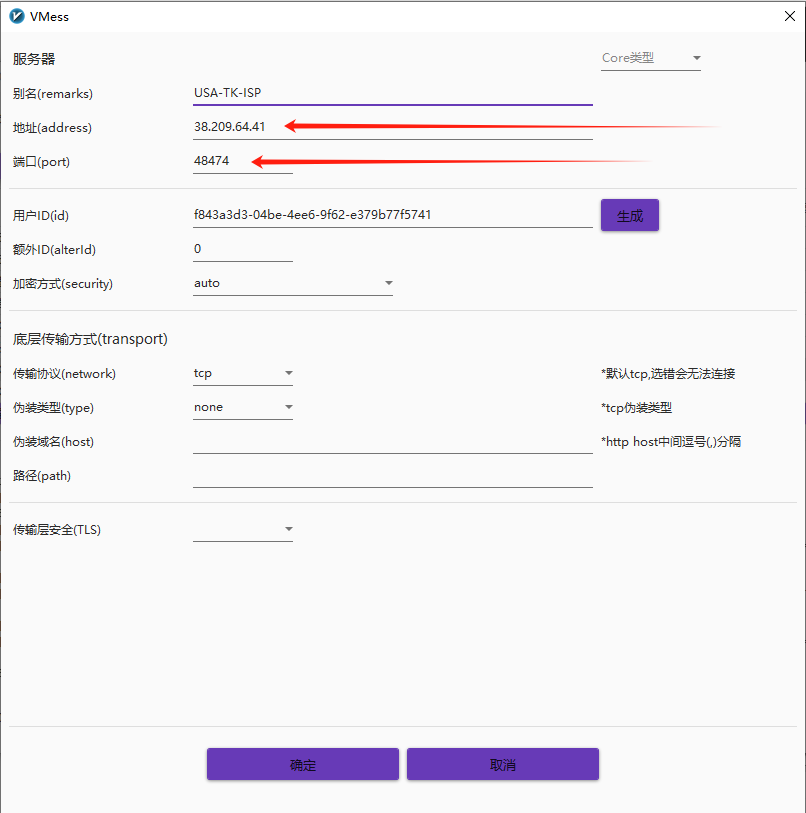Open the Core类型 dropdown
The width and height of the screenshot is (806, 813).
point(650,58)
